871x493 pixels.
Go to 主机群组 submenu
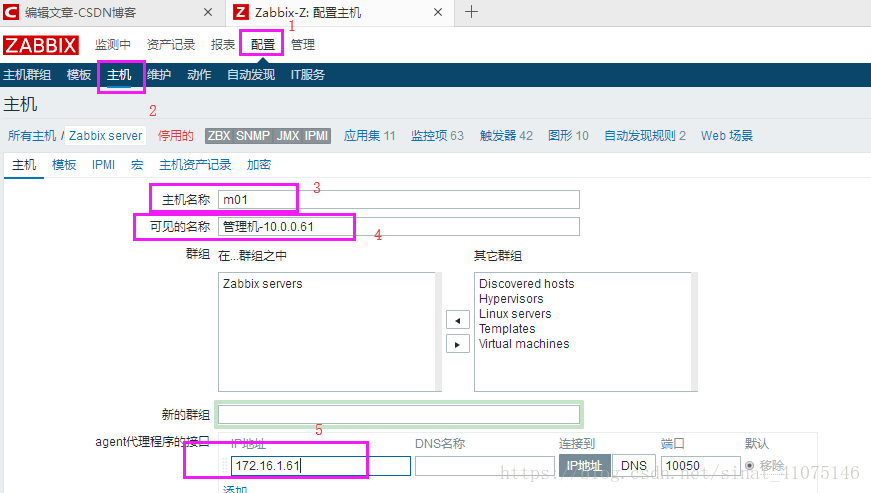coord(27,74)
